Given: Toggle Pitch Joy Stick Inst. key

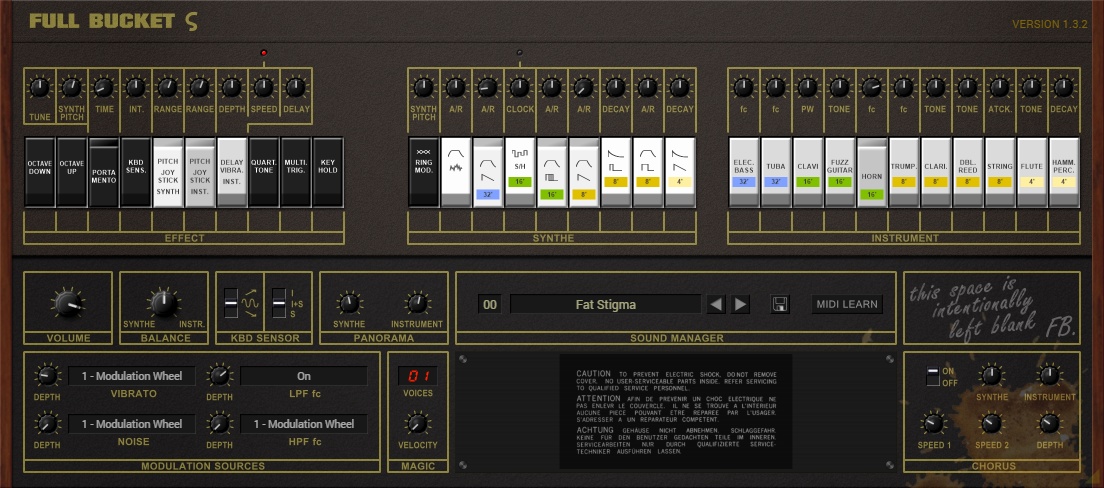Looking at the screenshot, I should [200, 172].
